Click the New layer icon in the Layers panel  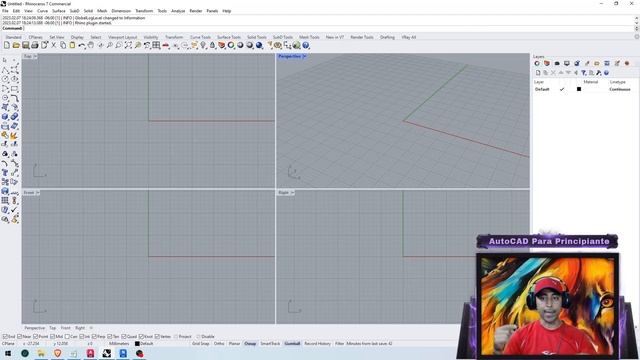point(538,73)
